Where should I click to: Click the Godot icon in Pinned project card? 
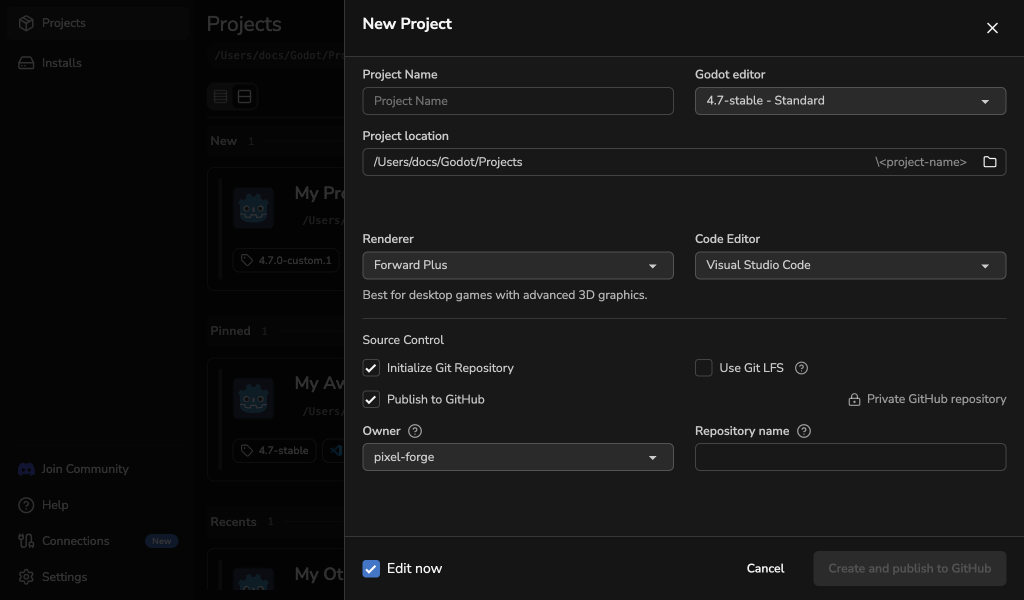click(253, 398)
